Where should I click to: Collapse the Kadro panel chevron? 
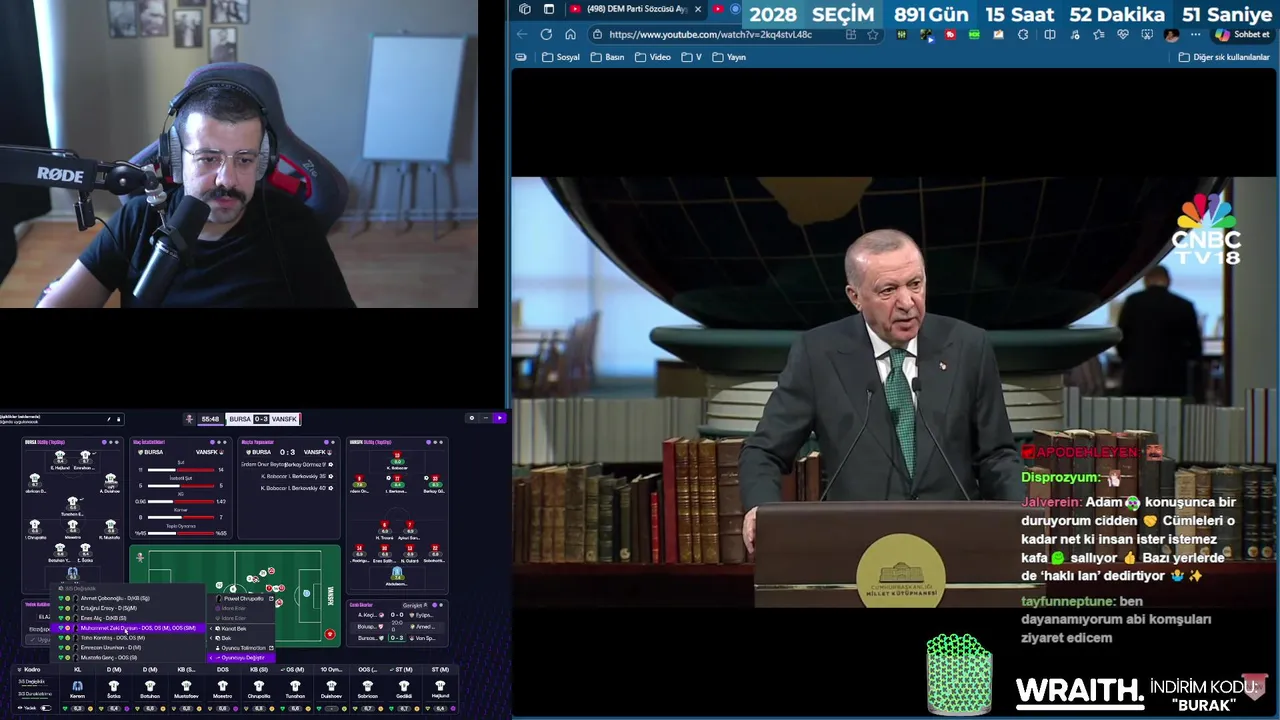click(19, 670)
